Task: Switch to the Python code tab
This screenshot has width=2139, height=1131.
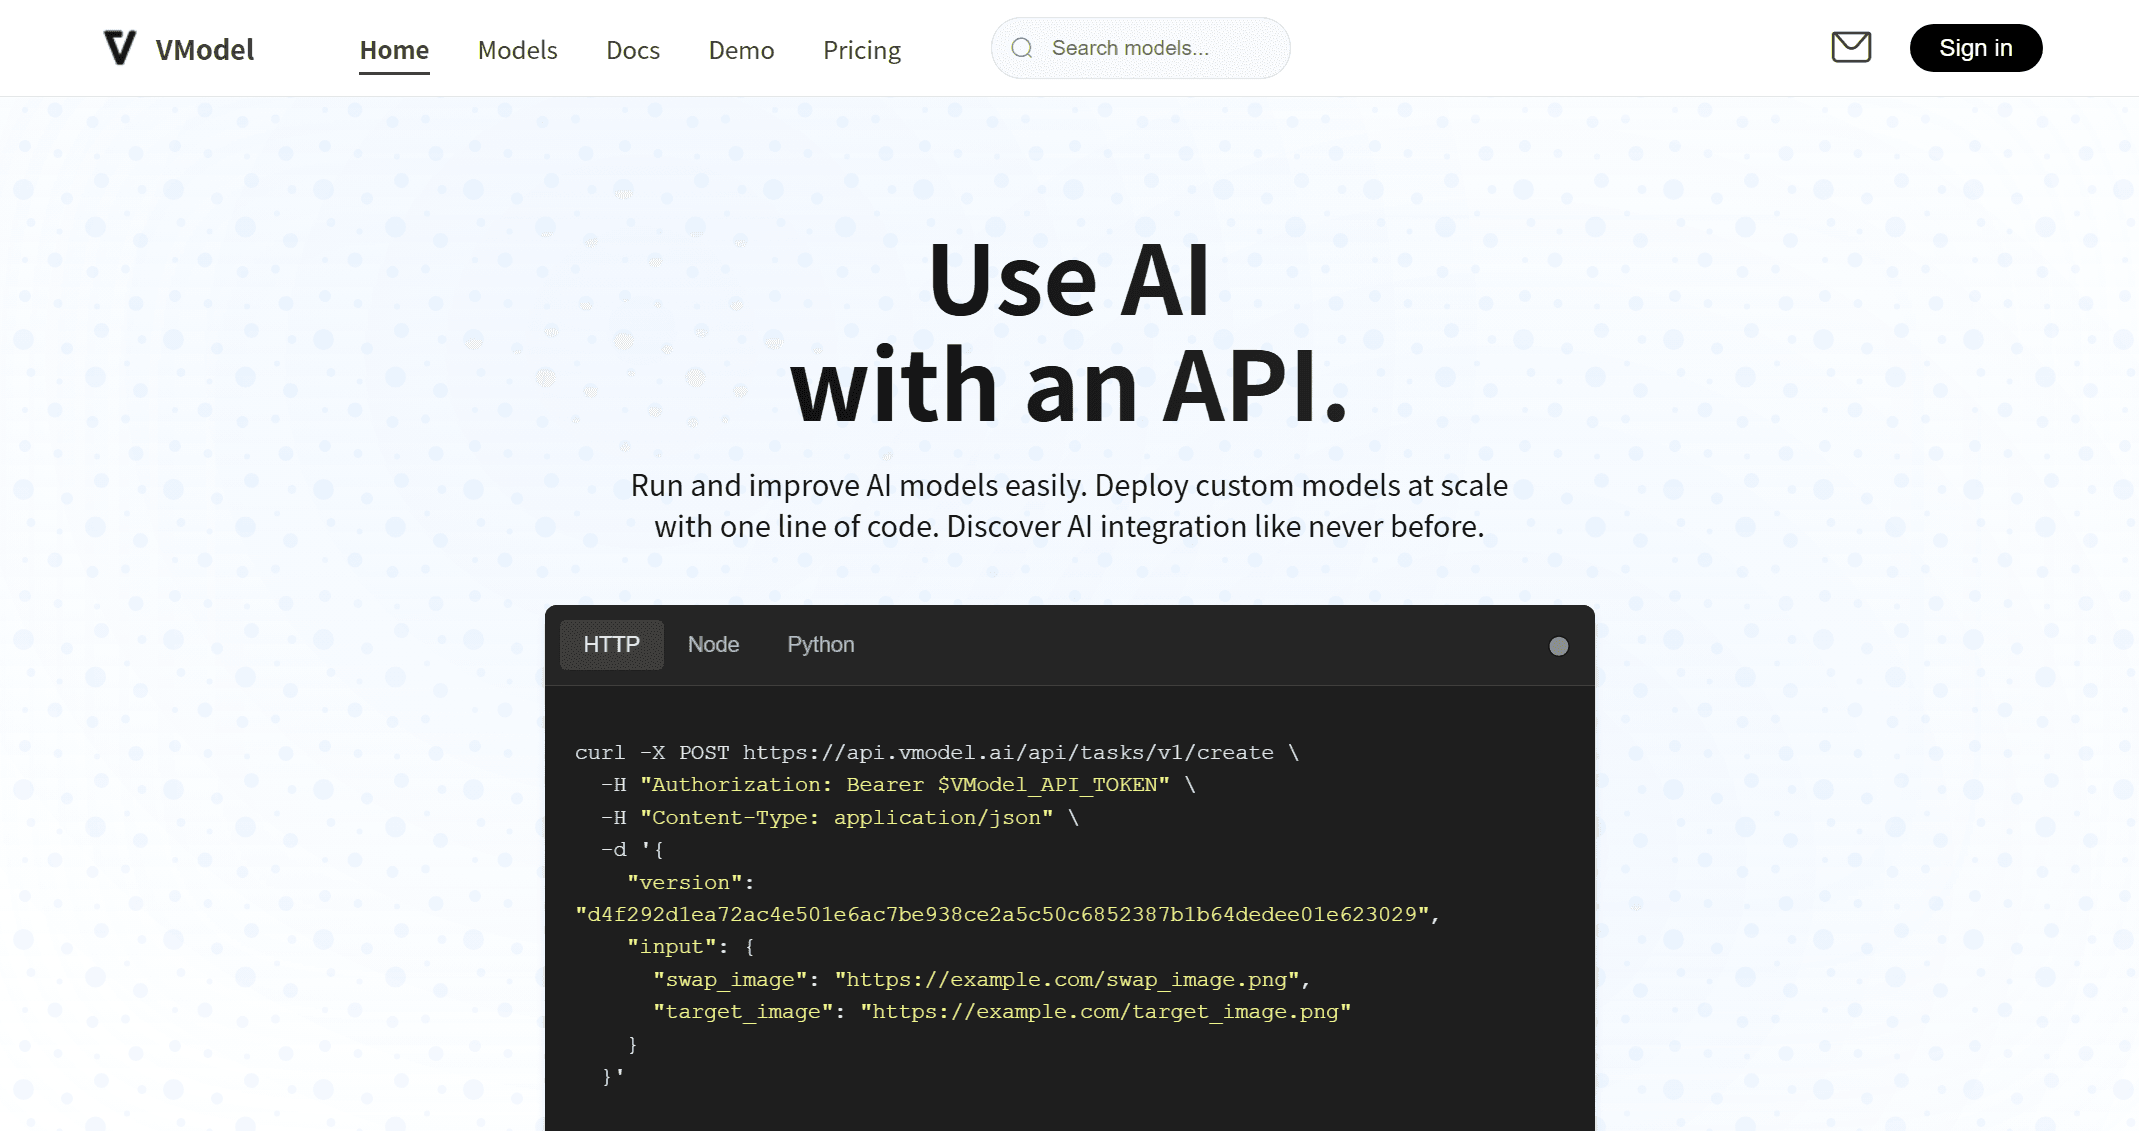Action: [x=820, y=645]
